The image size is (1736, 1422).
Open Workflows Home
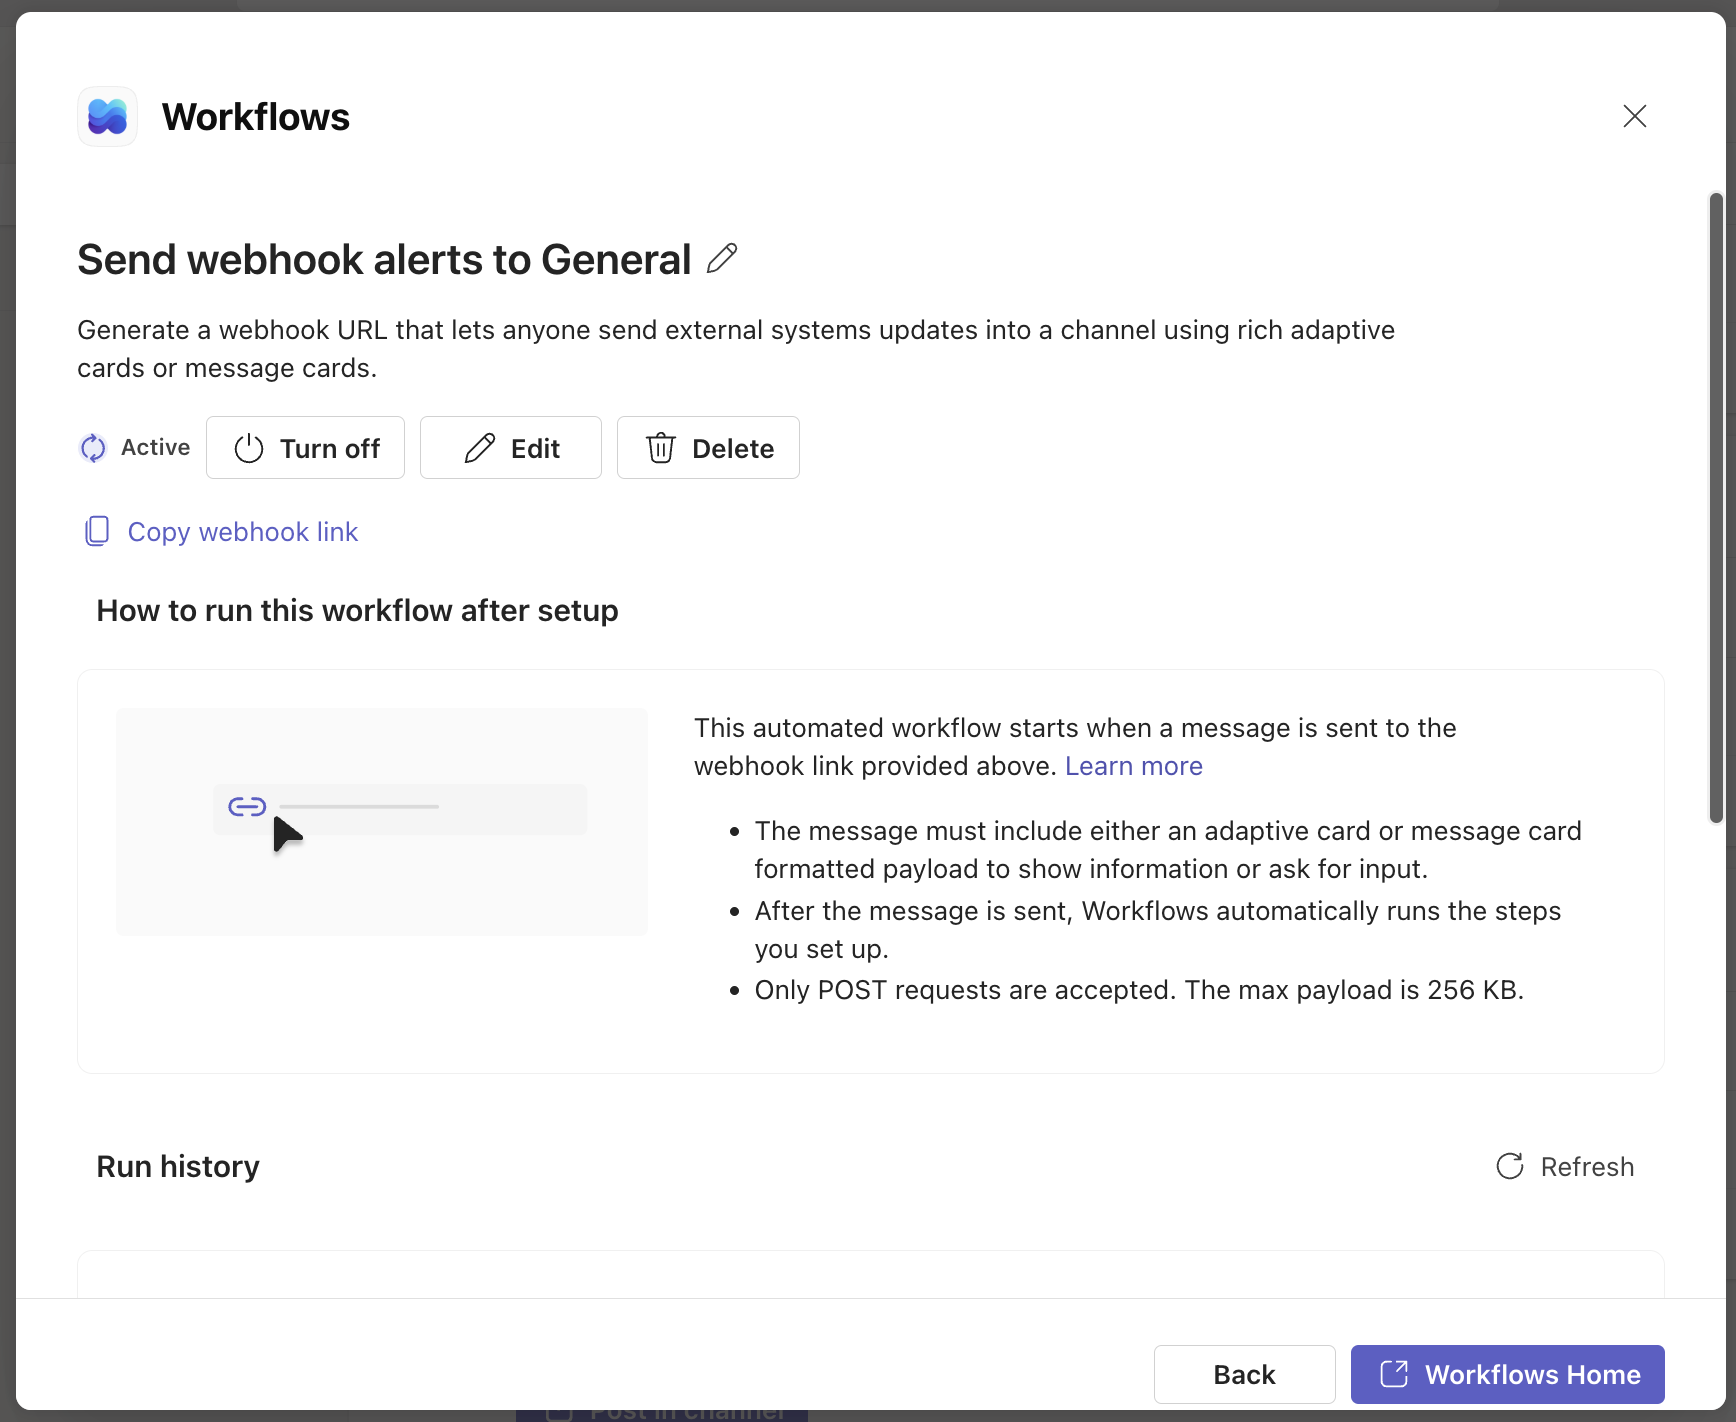1507,1374
